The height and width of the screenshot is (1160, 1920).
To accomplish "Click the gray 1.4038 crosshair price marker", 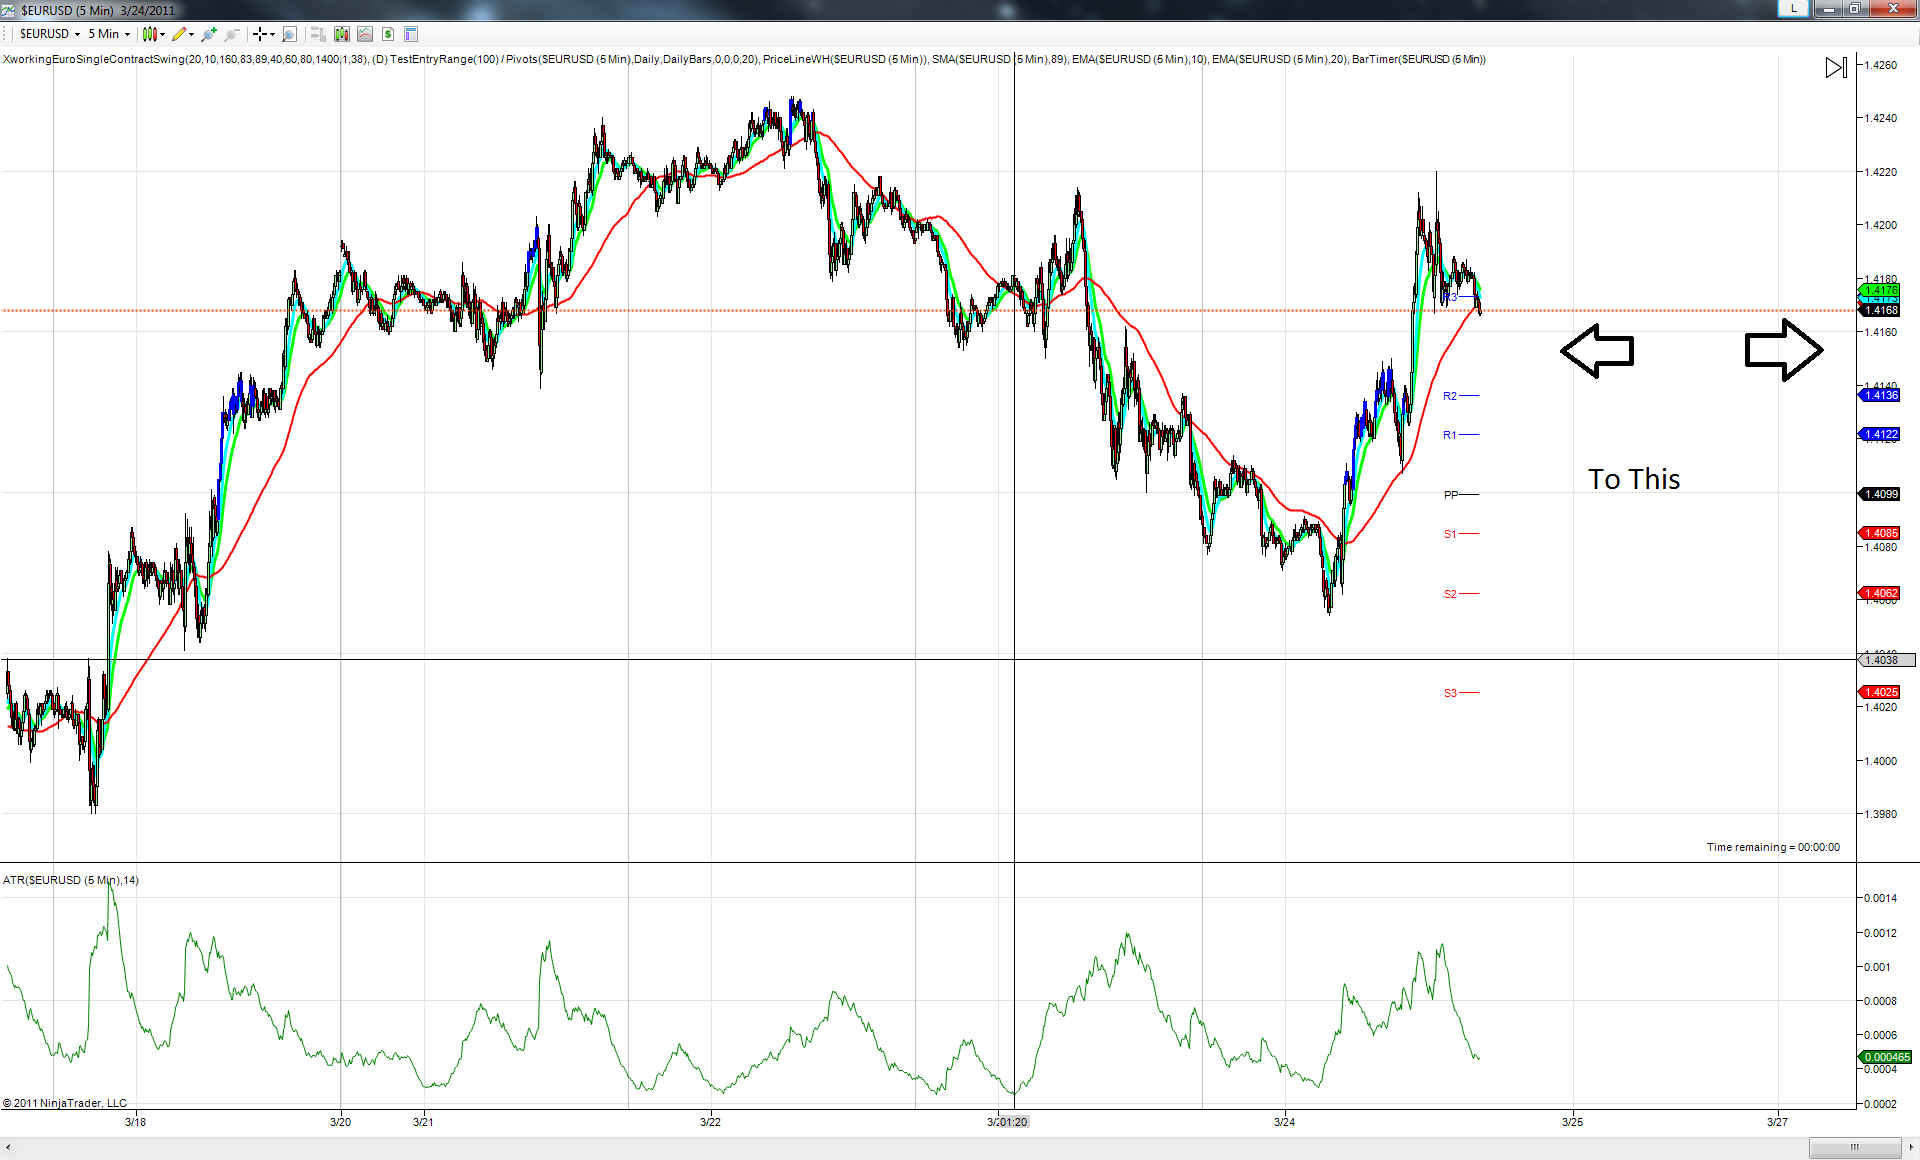I will (1886, 660).
